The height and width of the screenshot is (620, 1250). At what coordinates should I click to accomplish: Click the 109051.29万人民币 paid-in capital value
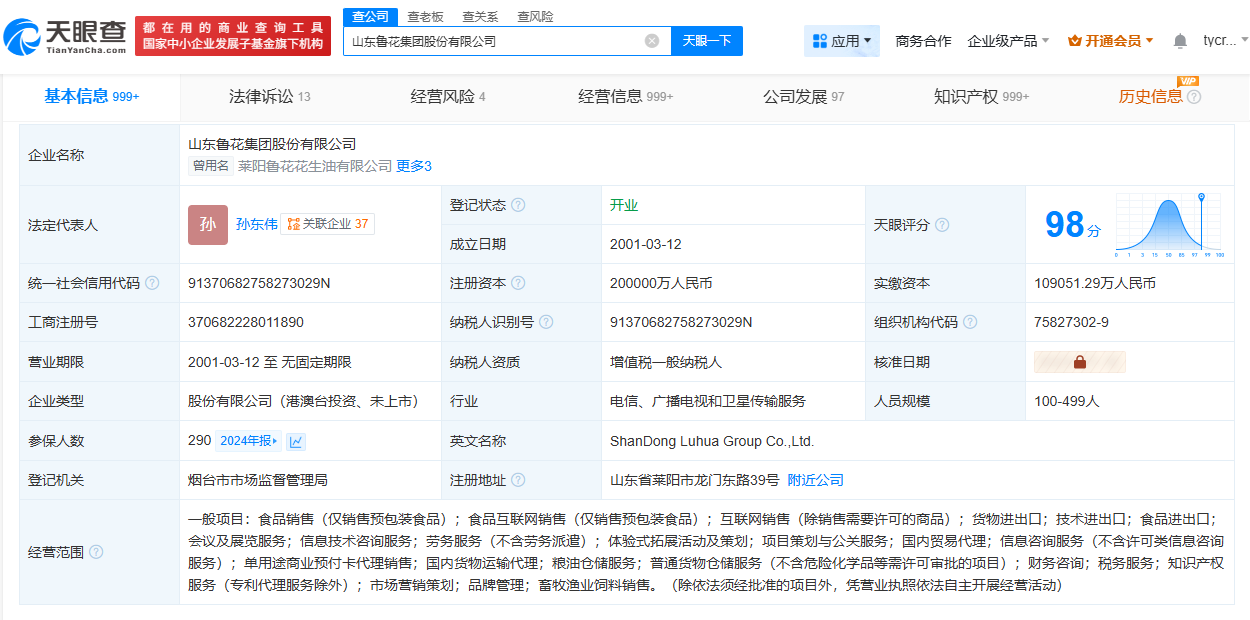click(1095, 283)
